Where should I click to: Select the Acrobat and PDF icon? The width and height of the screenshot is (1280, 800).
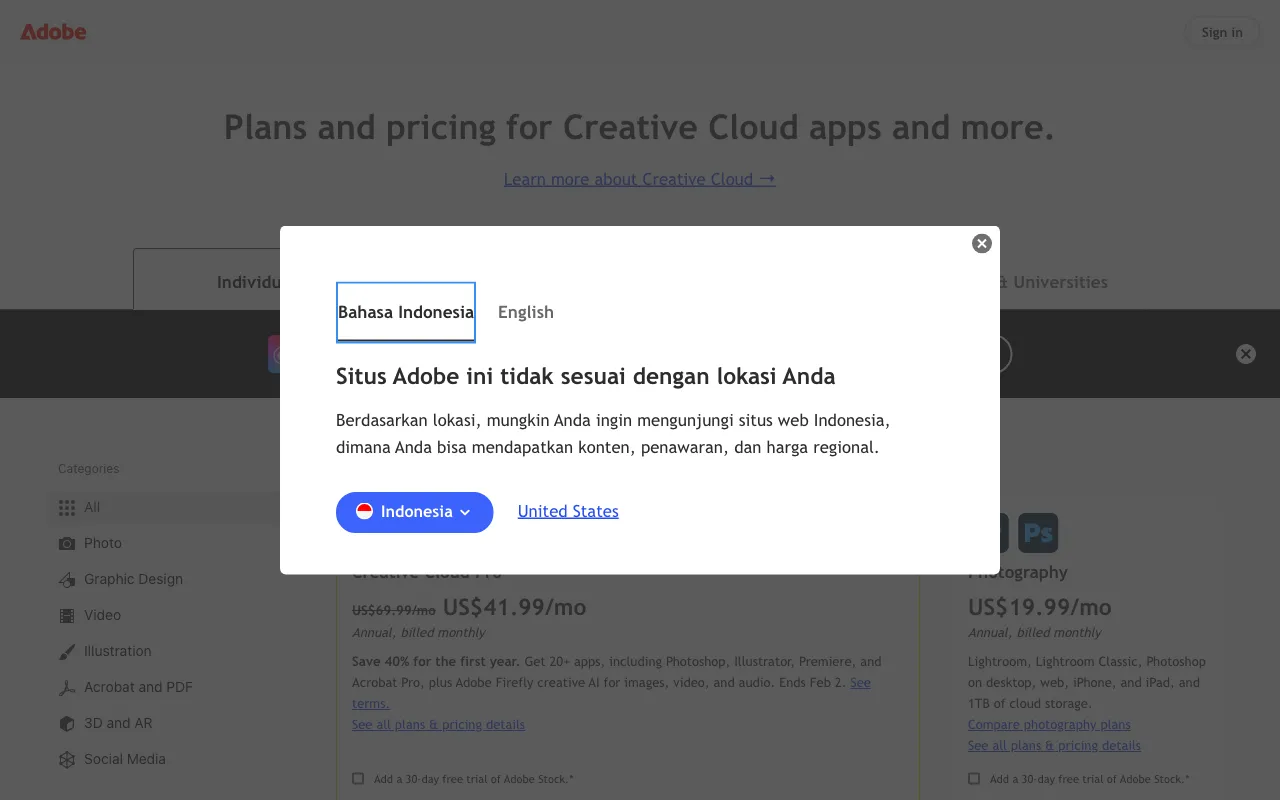[67, 688]
